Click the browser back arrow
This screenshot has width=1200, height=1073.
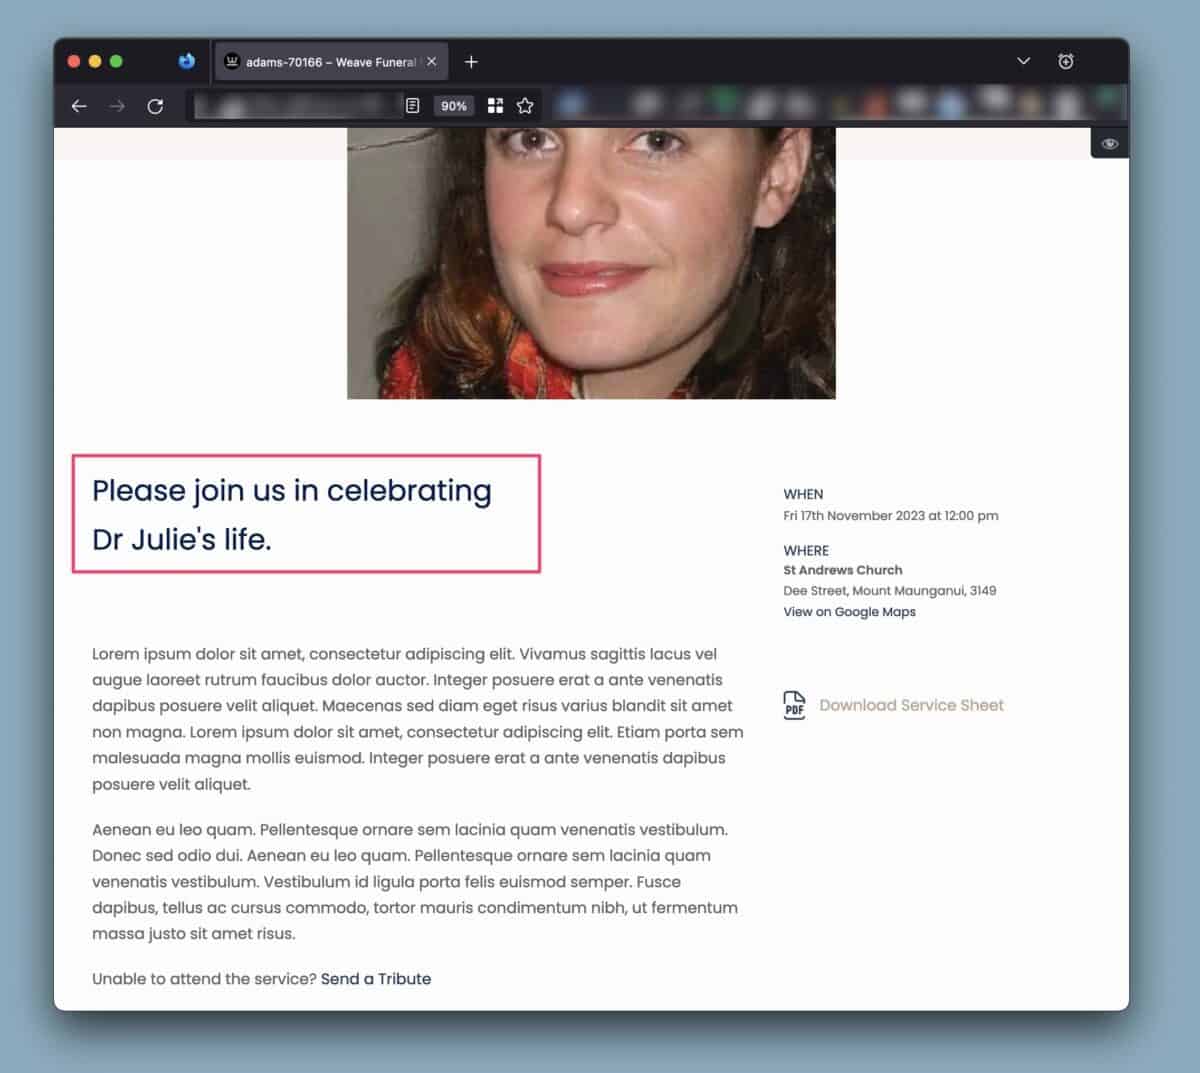click(x=79, y=106)
